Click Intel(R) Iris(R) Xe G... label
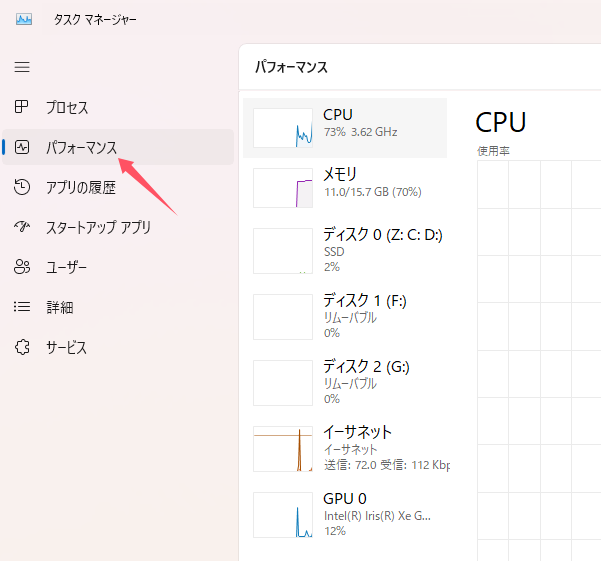The image size is (601, 561). pyautogui.click(x=377, y=516)
